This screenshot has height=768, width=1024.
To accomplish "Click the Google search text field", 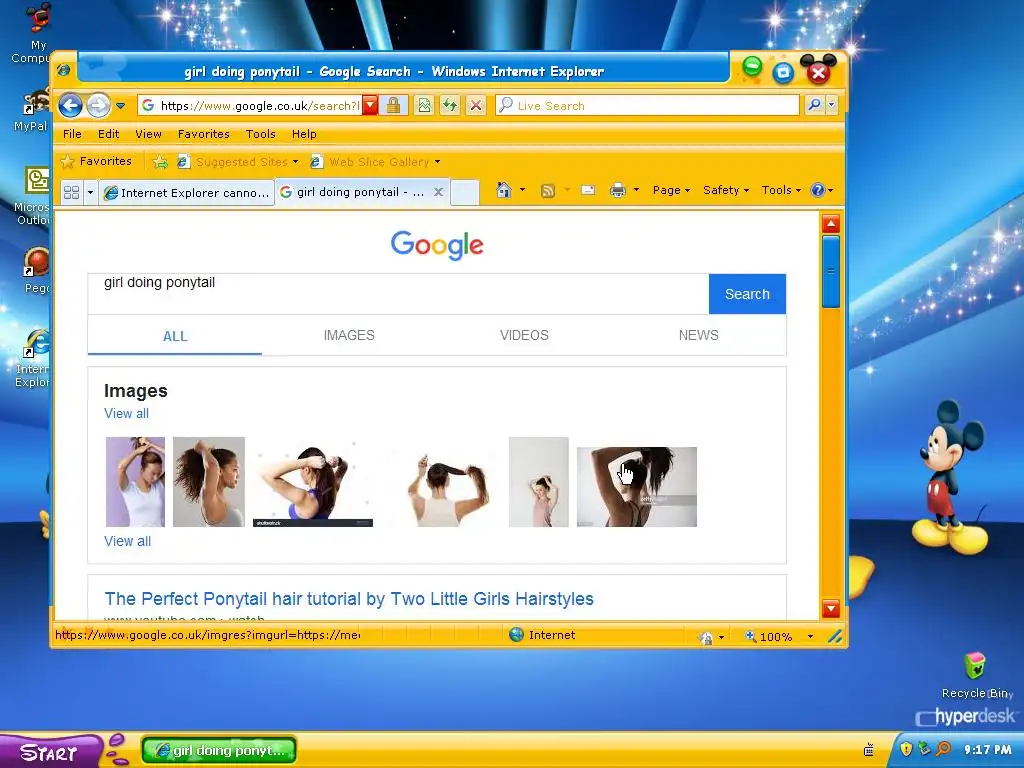I will [398, 294].
